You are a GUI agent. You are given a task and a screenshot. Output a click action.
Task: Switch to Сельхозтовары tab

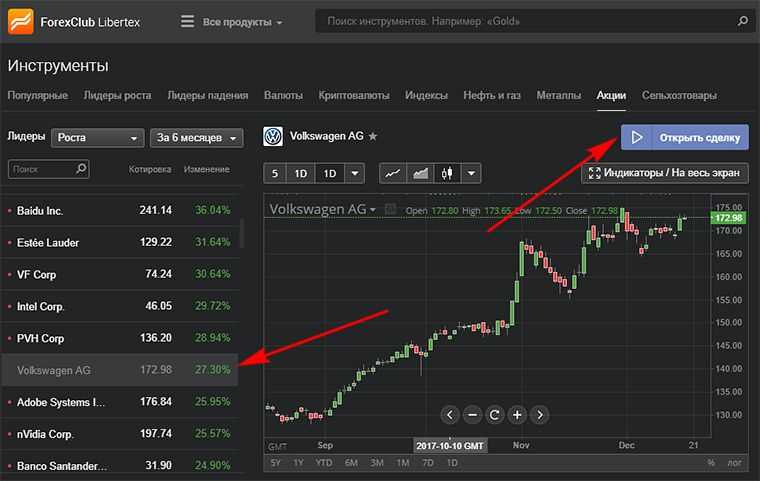pos(679,96)
